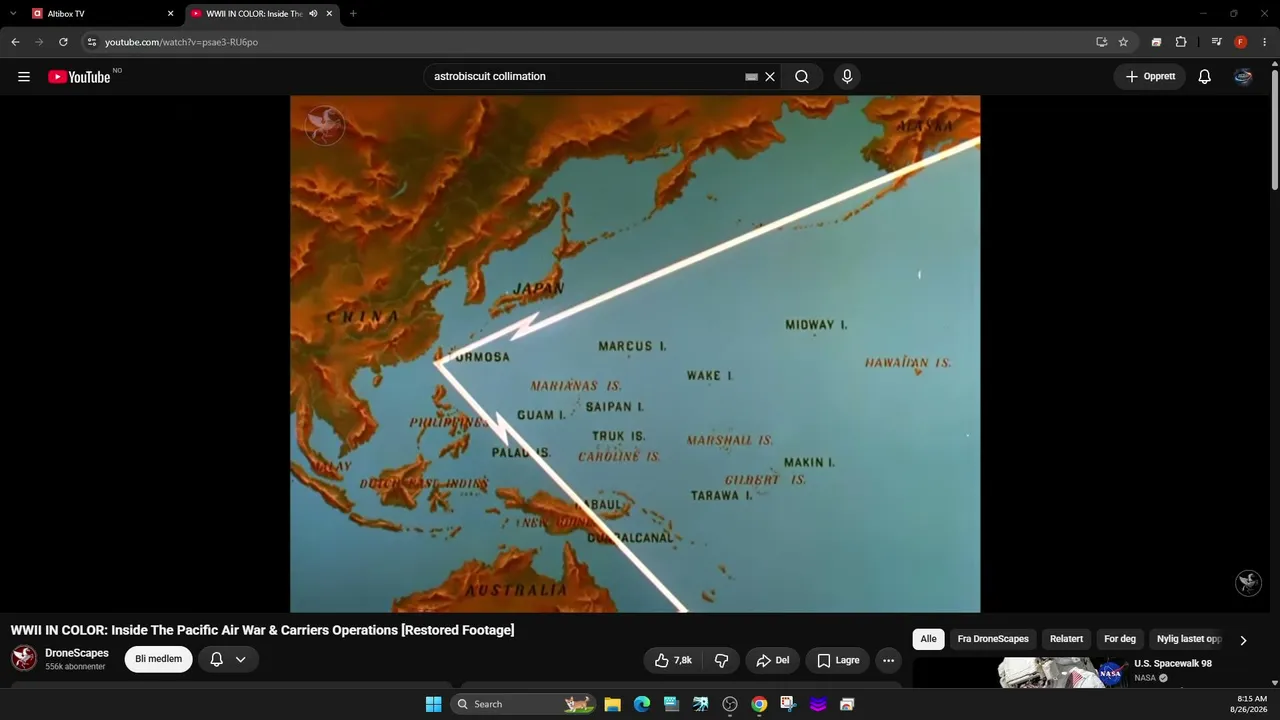This screenshot has height=720, width=1280.
Task: Open Chrome's three-dot menu
Action: pos(1265,42)
